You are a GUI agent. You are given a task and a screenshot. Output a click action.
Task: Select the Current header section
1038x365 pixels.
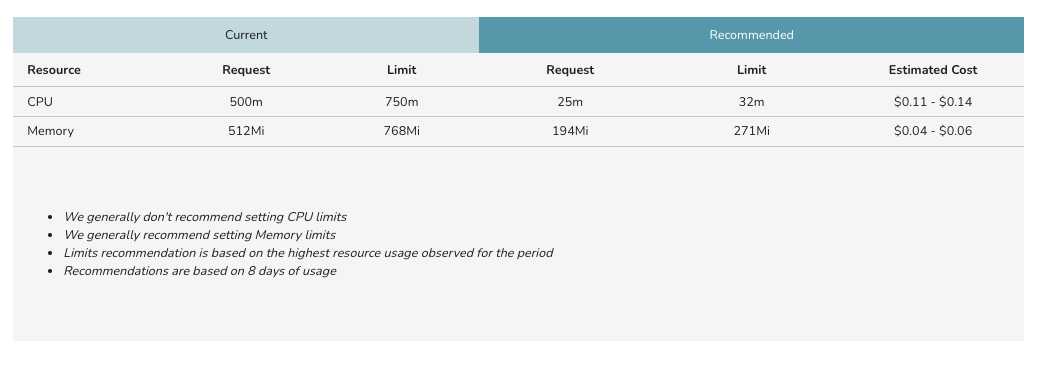point(246,35)
